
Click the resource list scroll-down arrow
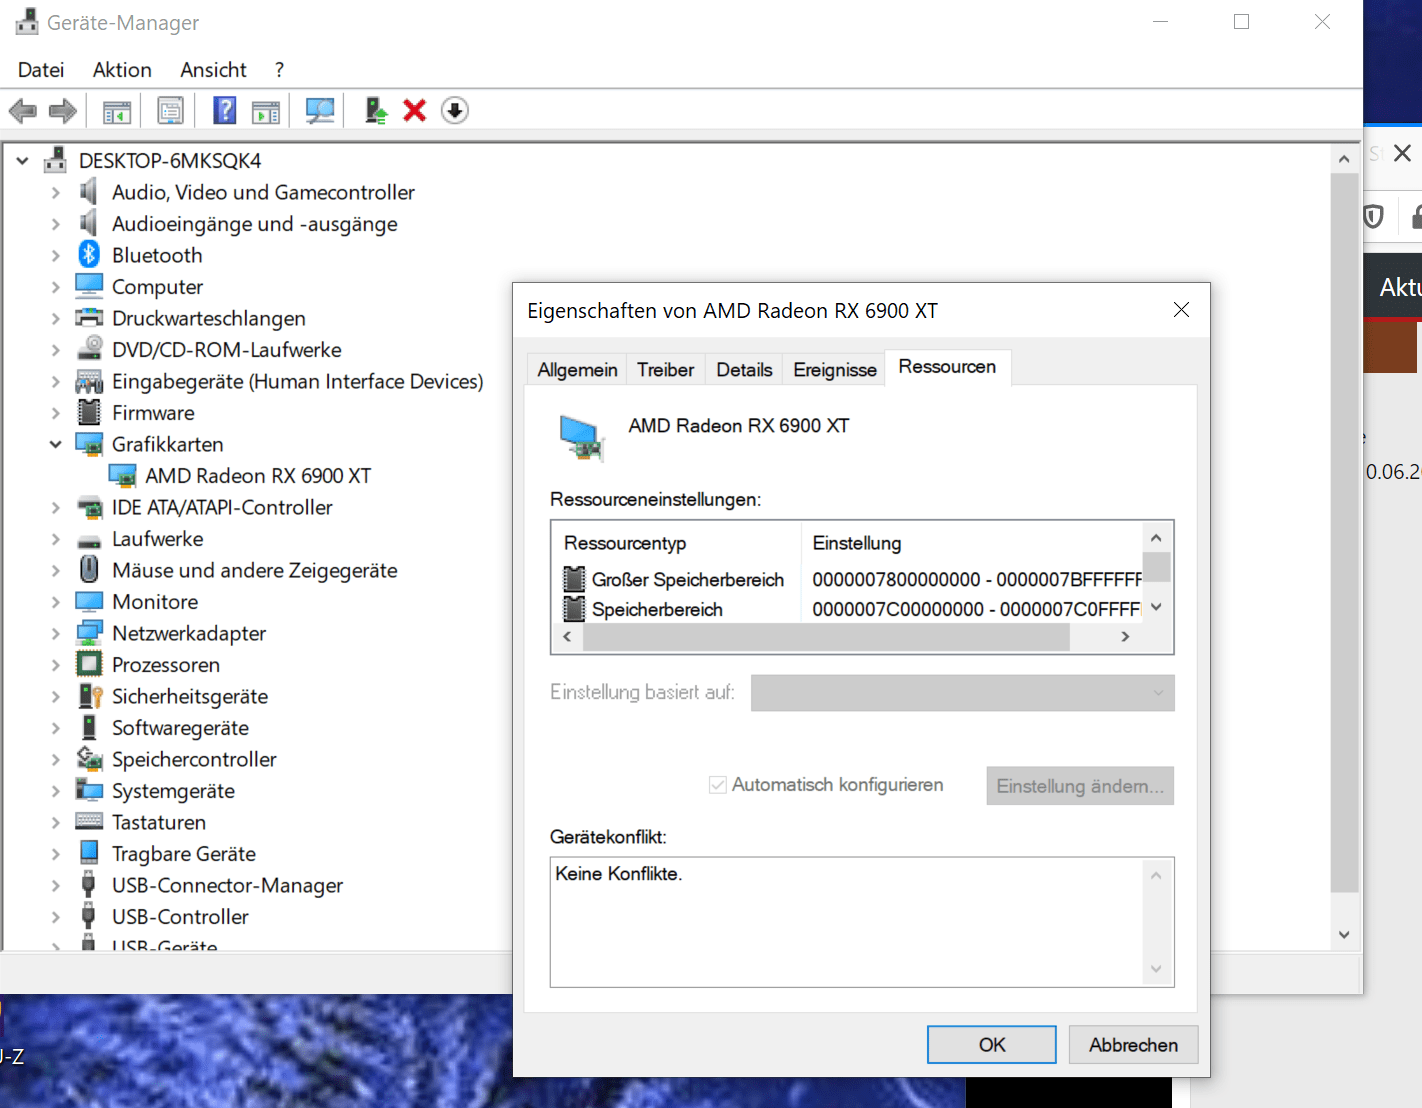[x=1156, y=607]
